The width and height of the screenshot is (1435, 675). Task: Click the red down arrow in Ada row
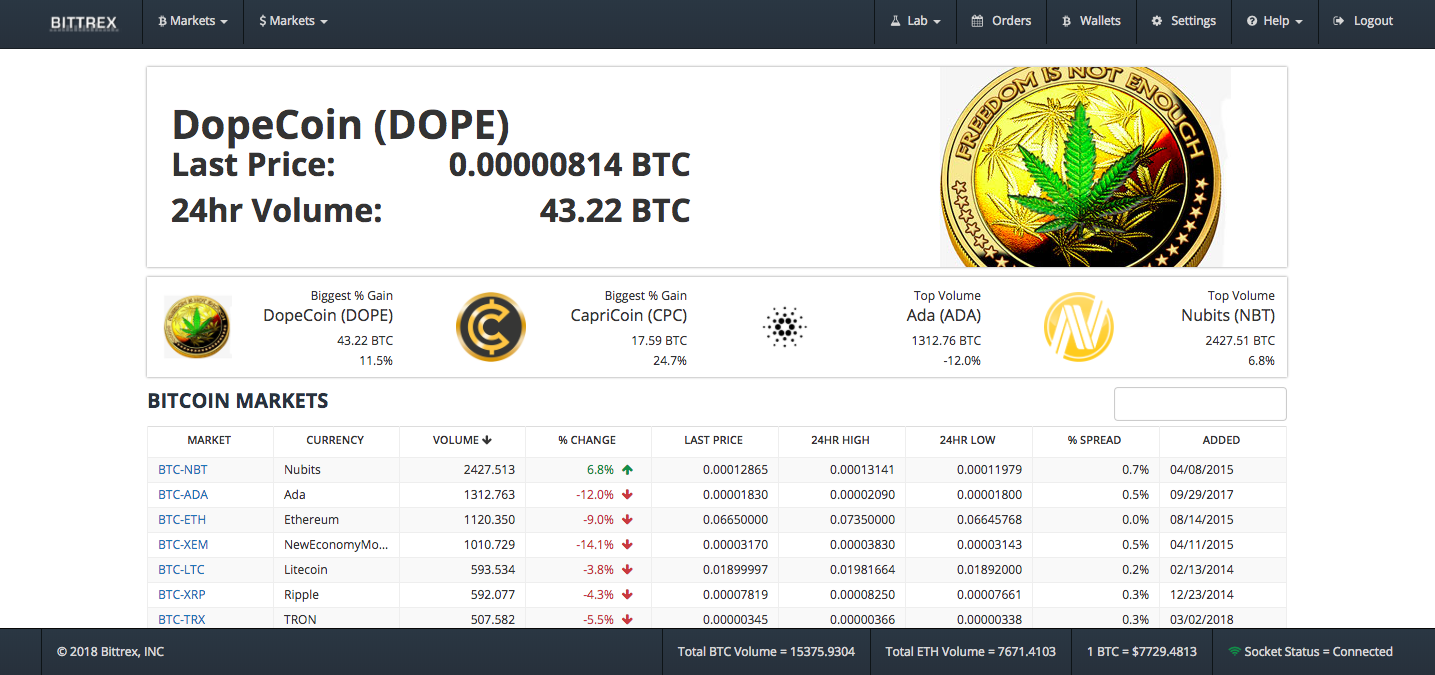tap(627, 494)
